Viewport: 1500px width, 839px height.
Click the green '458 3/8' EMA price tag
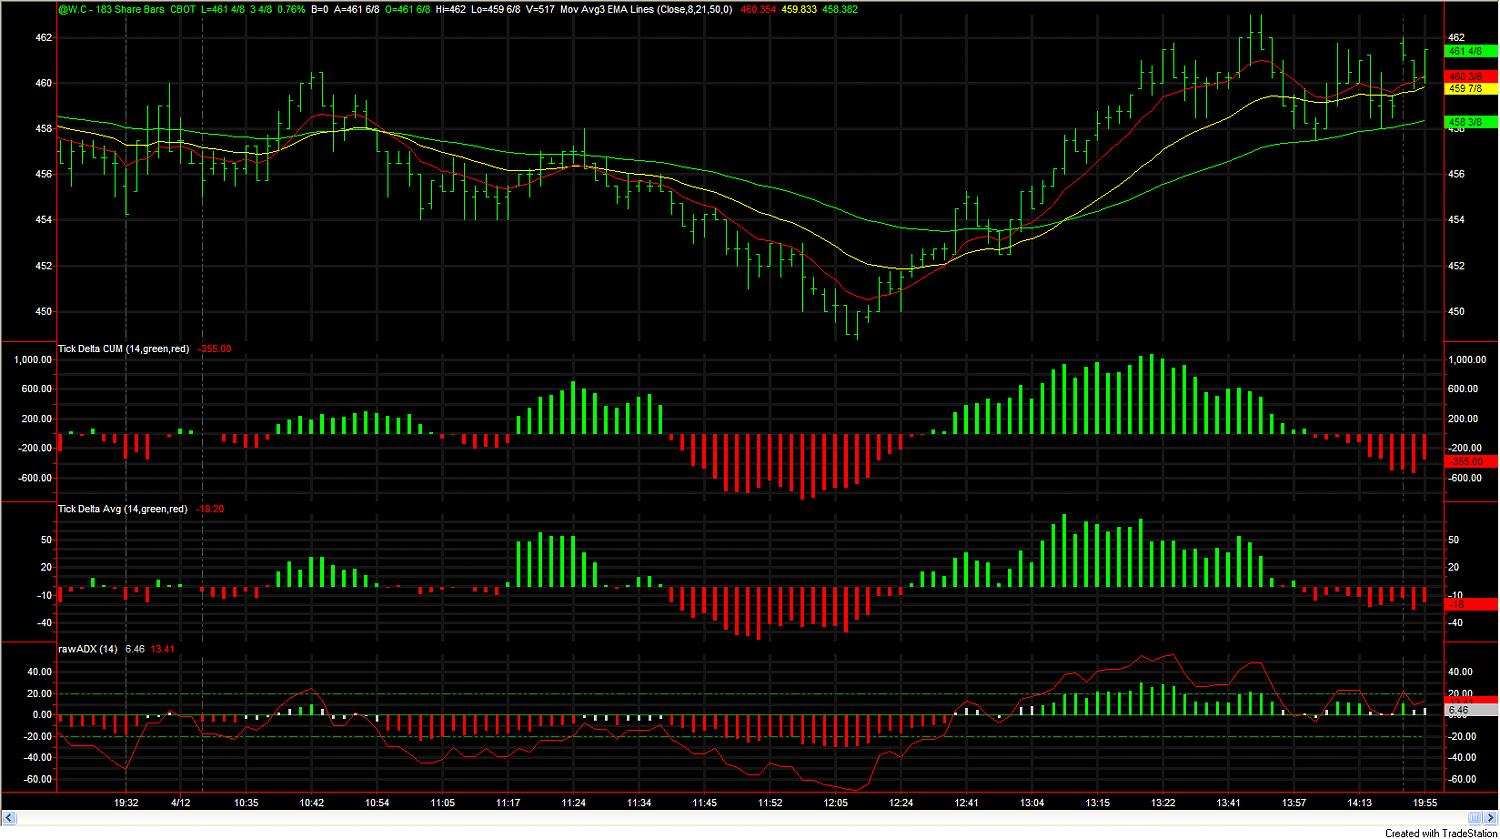pos(1471,121)
